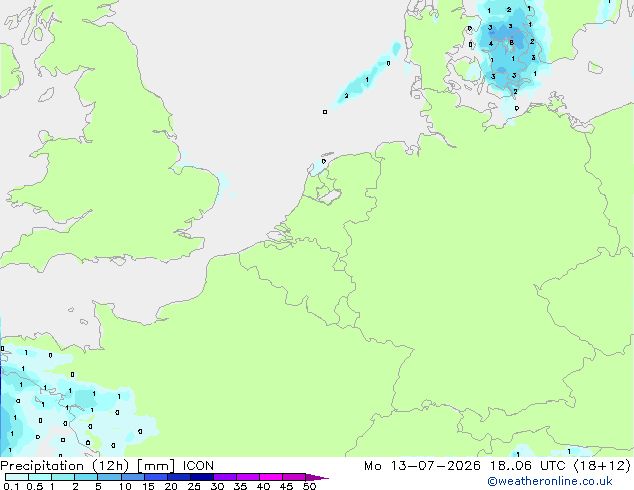The image size is (634, 490).
Task: Click the violet swatch between 30 and 35
Action: 225,477
